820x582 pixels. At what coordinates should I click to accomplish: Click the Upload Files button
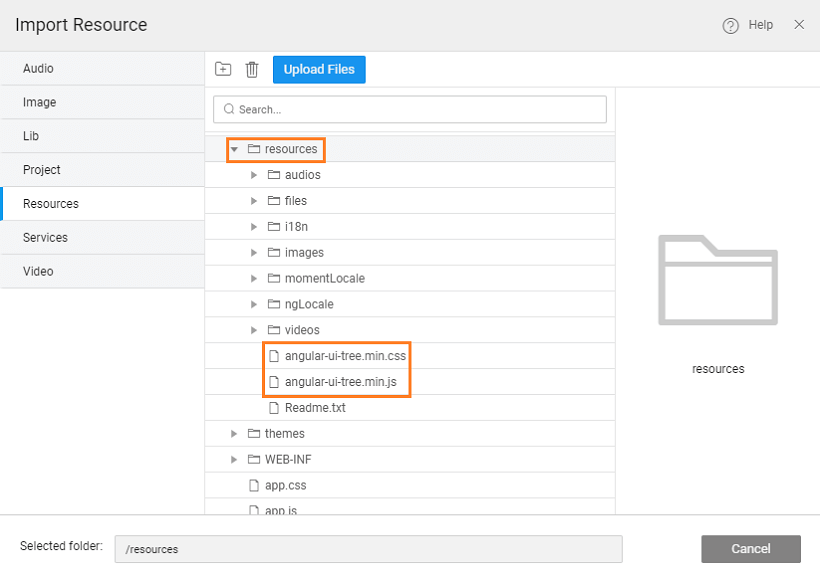click(x=319, y=69)
